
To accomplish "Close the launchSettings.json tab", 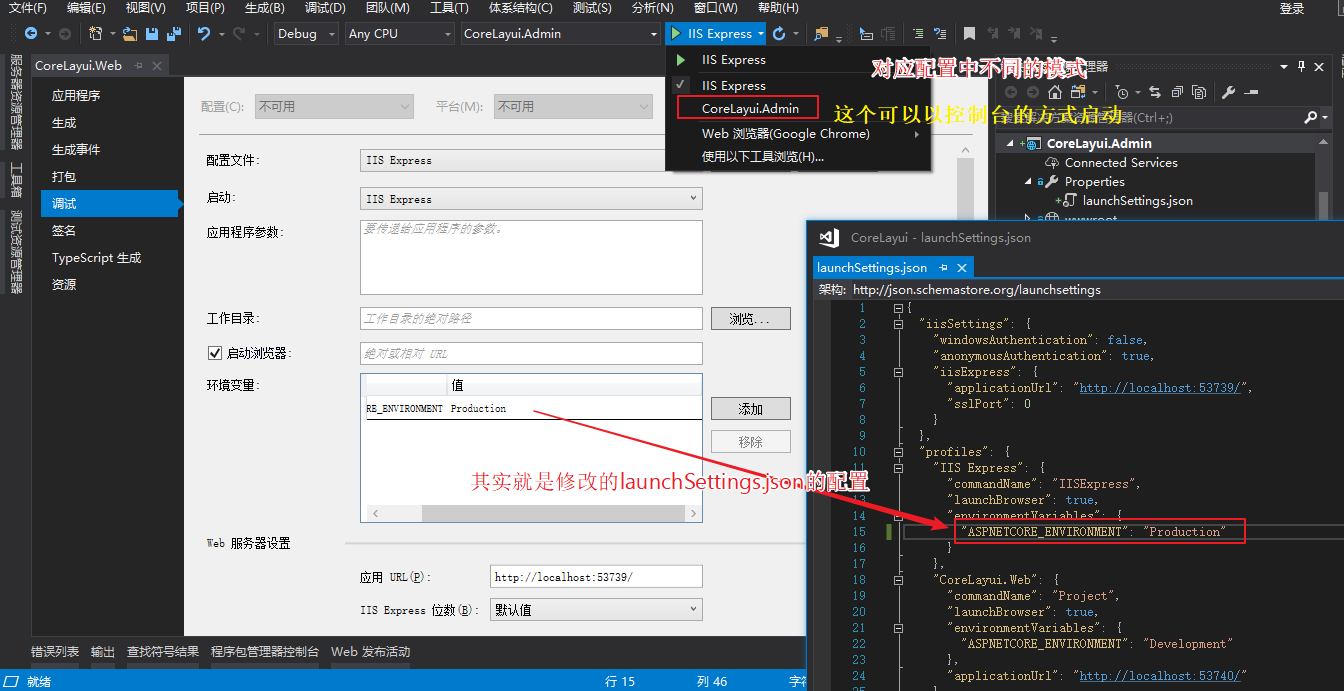I will [962, 268].
